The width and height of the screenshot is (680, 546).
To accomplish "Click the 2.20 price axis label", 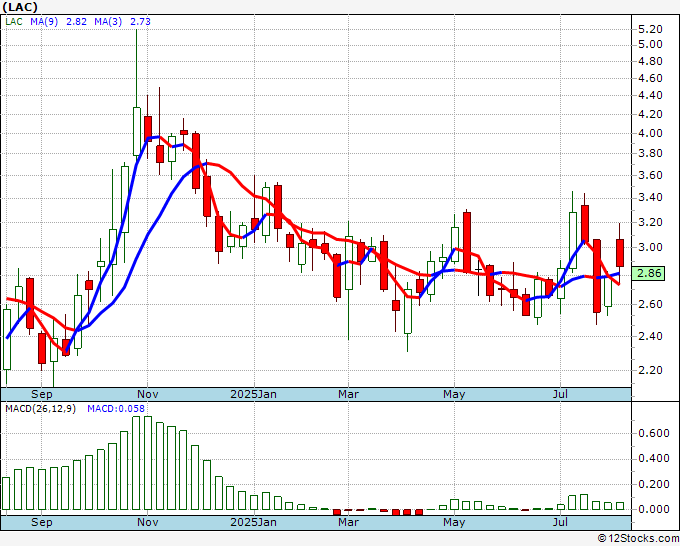I will [x=651, y=370].
